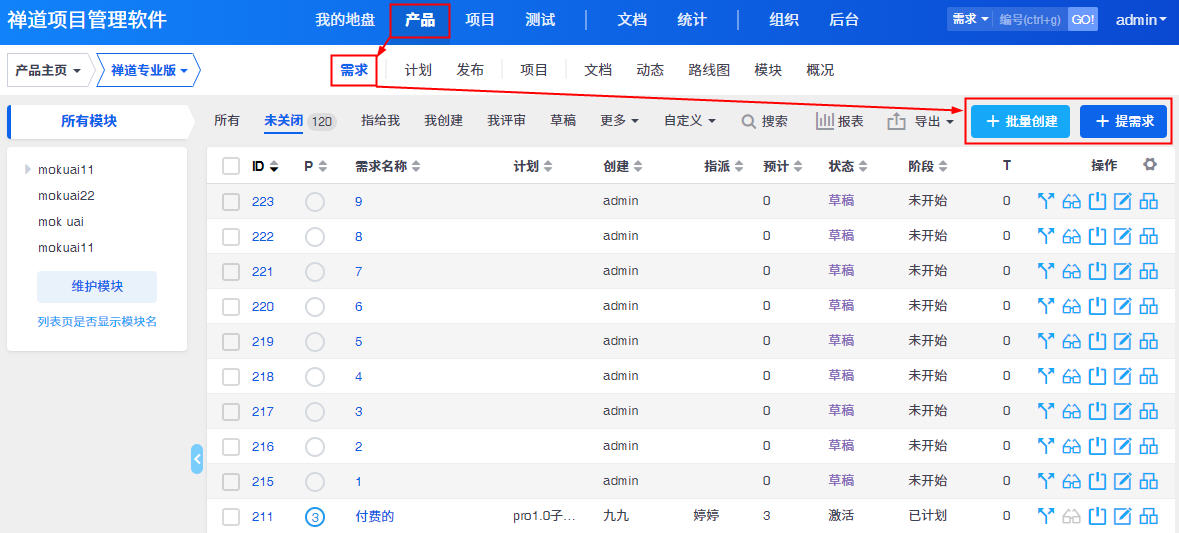Viewport: 1179px width, 533px height.
Task: Open the 计划 sub-navigation tab
Action: pyautogui.click(x=418, y=70)
